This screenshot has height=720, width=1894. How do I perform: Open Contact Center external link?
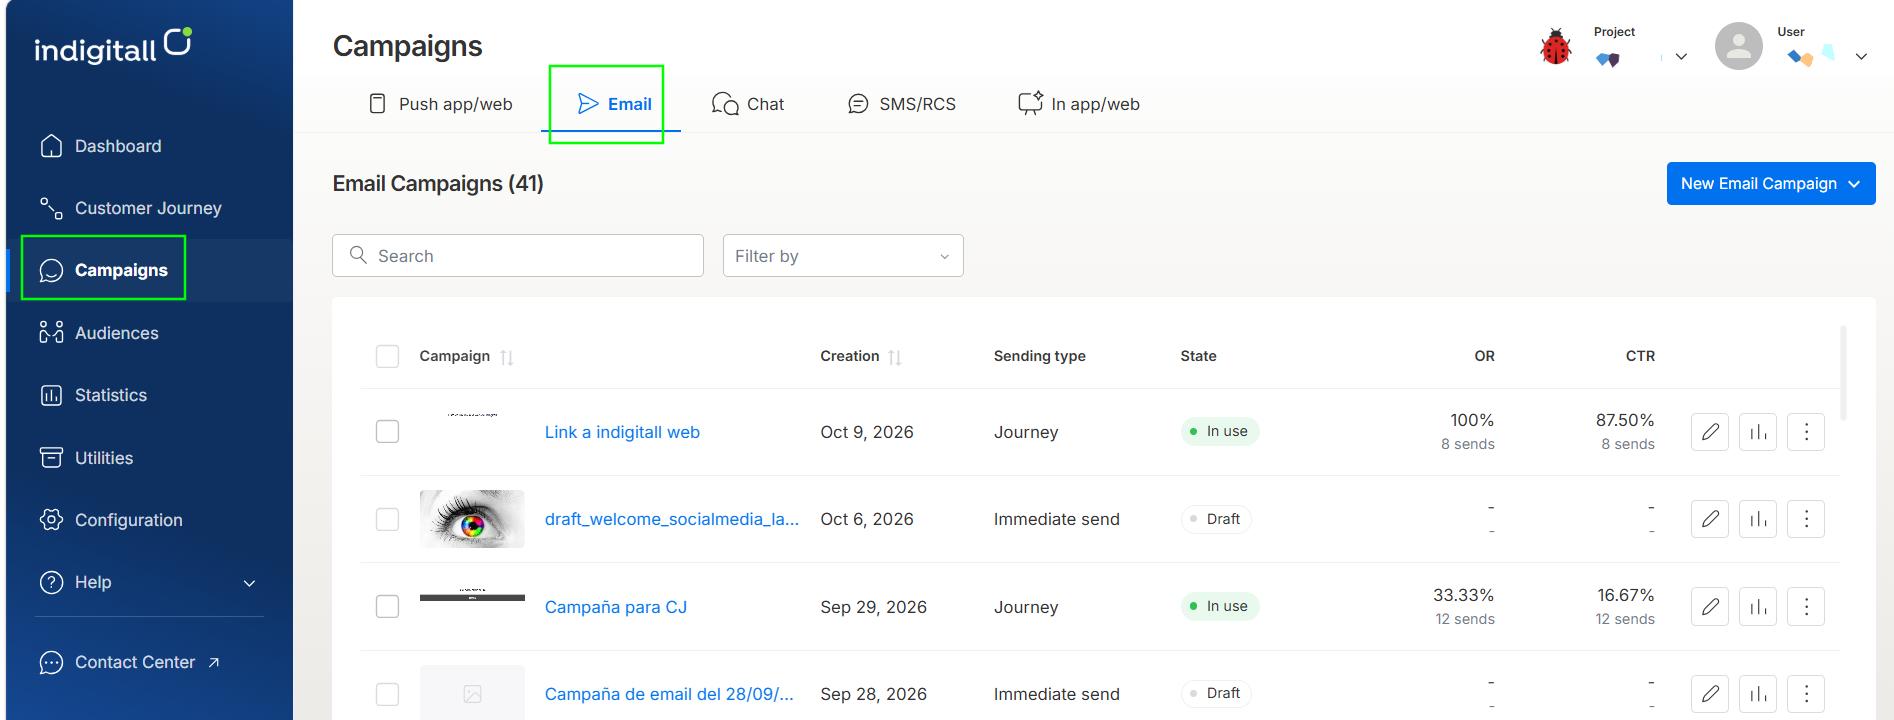[x=130, y=662]
